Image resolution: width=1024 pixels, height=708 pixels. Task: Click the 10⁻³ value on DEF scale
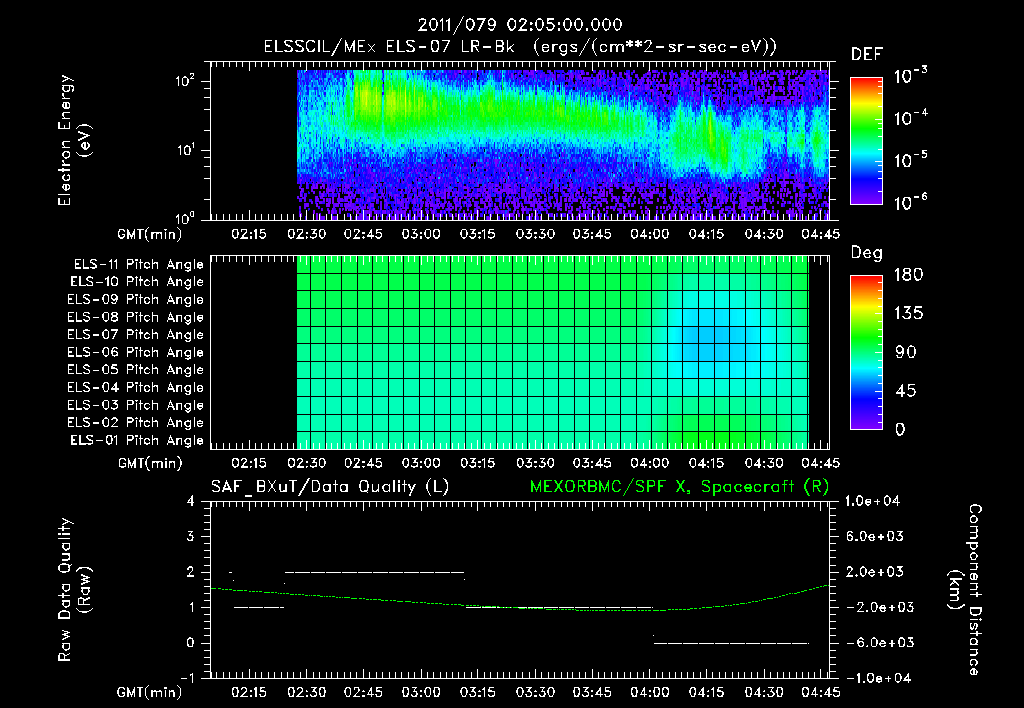click(x=910, y=76)
